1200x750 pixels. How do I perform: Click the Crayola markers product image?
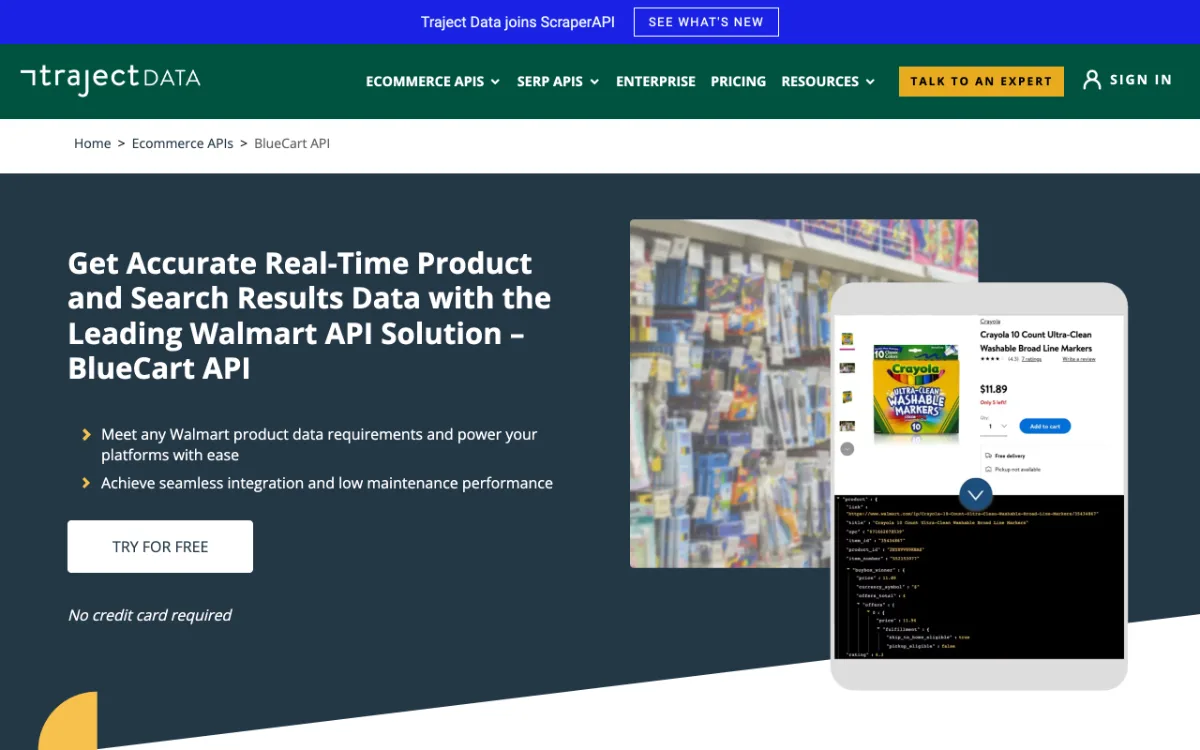pos(916,392)
